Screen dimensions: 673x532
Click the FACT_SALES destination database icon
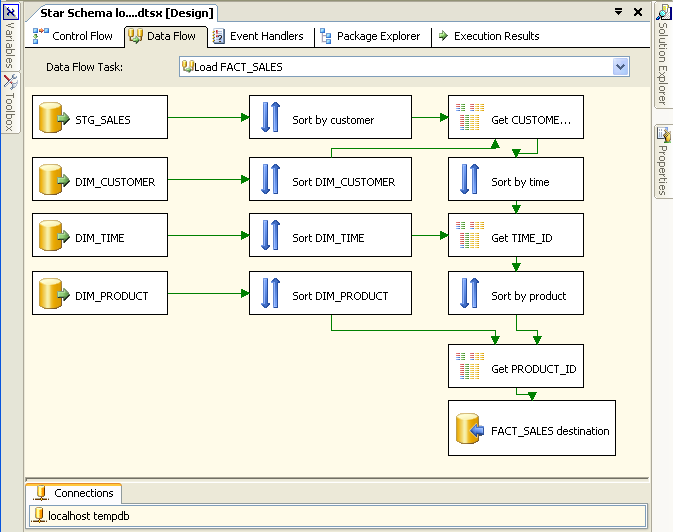point(470,428)
